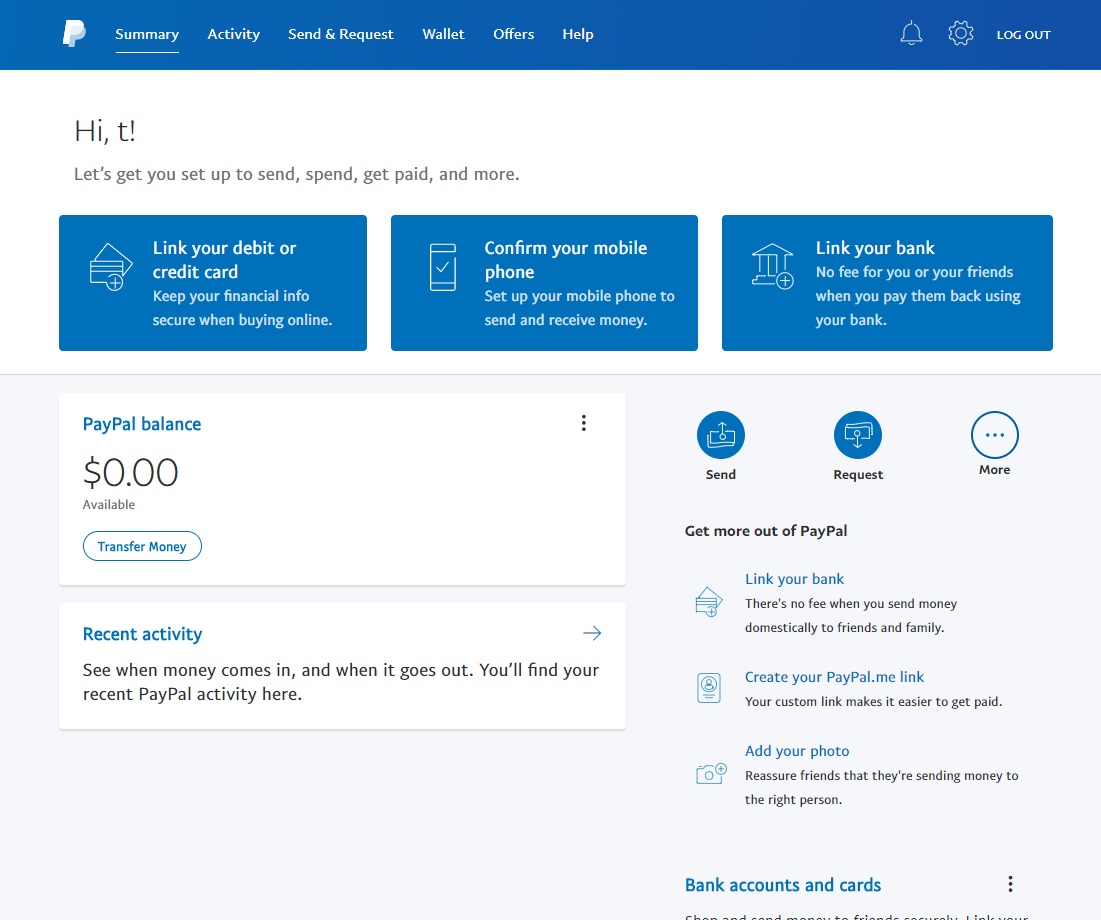The image size is (1101, 920).
Task: Click the PayPal logo icon
Action: [74, 34]
